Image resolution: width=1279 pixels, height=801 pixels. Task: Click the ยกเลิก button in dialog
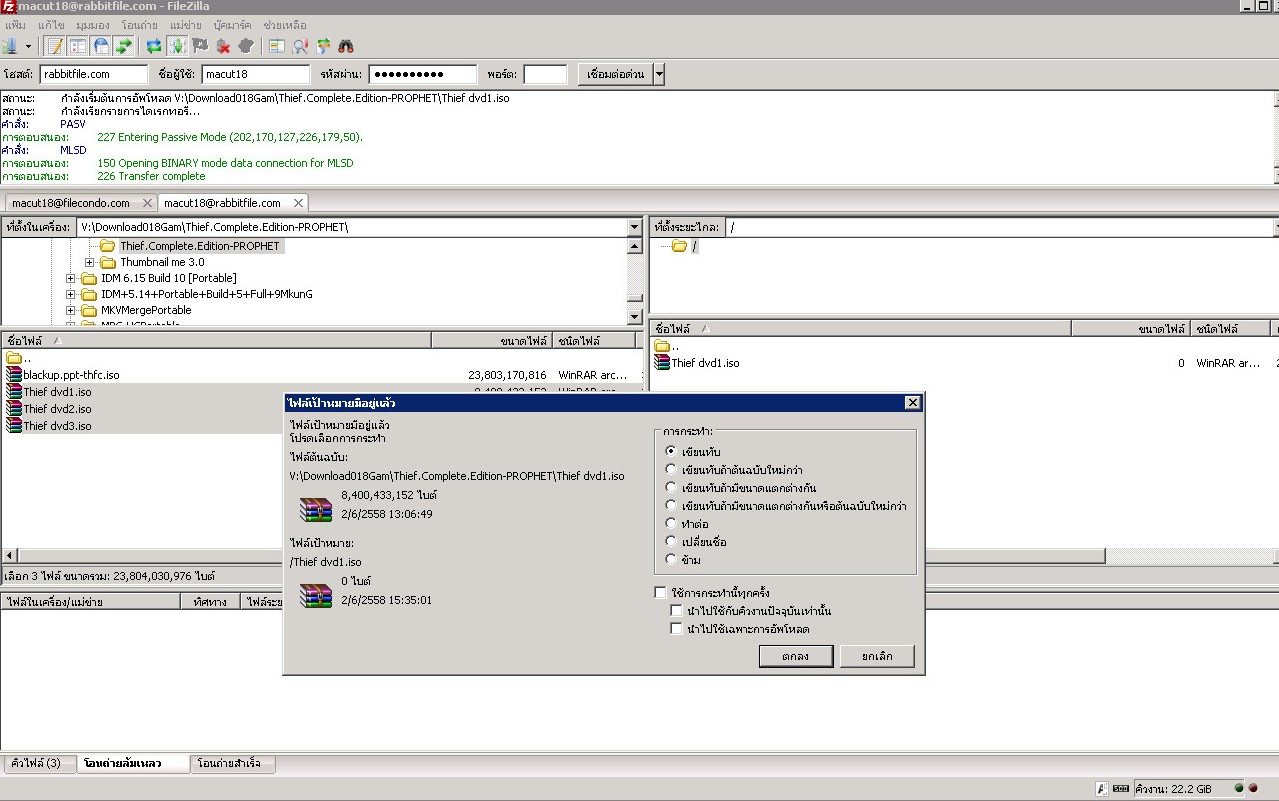pos(876,656)
